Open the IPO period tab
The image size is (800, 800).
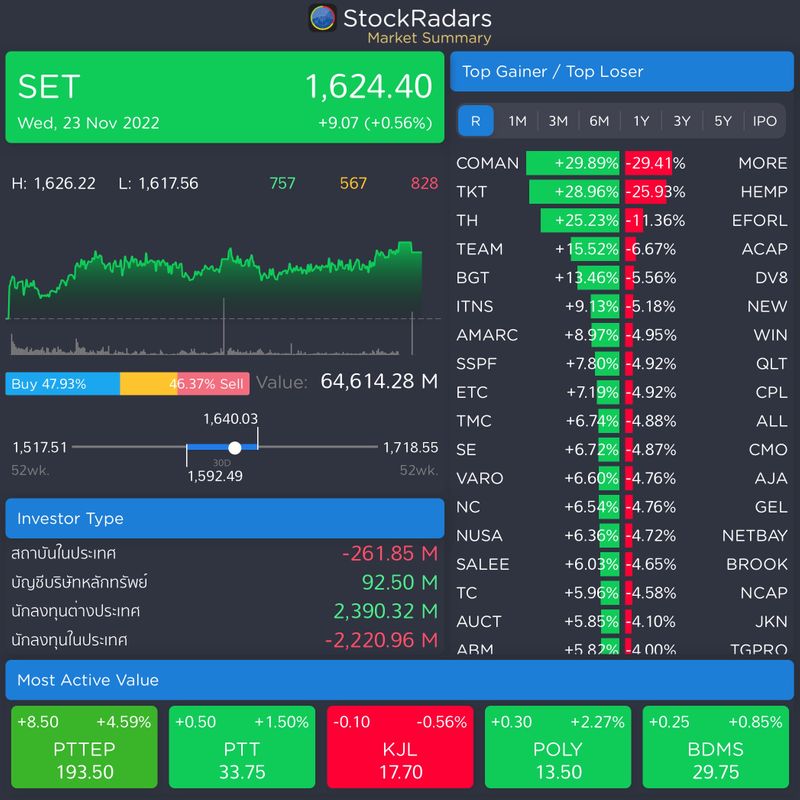pyautogui.click(x=764, y=121)
